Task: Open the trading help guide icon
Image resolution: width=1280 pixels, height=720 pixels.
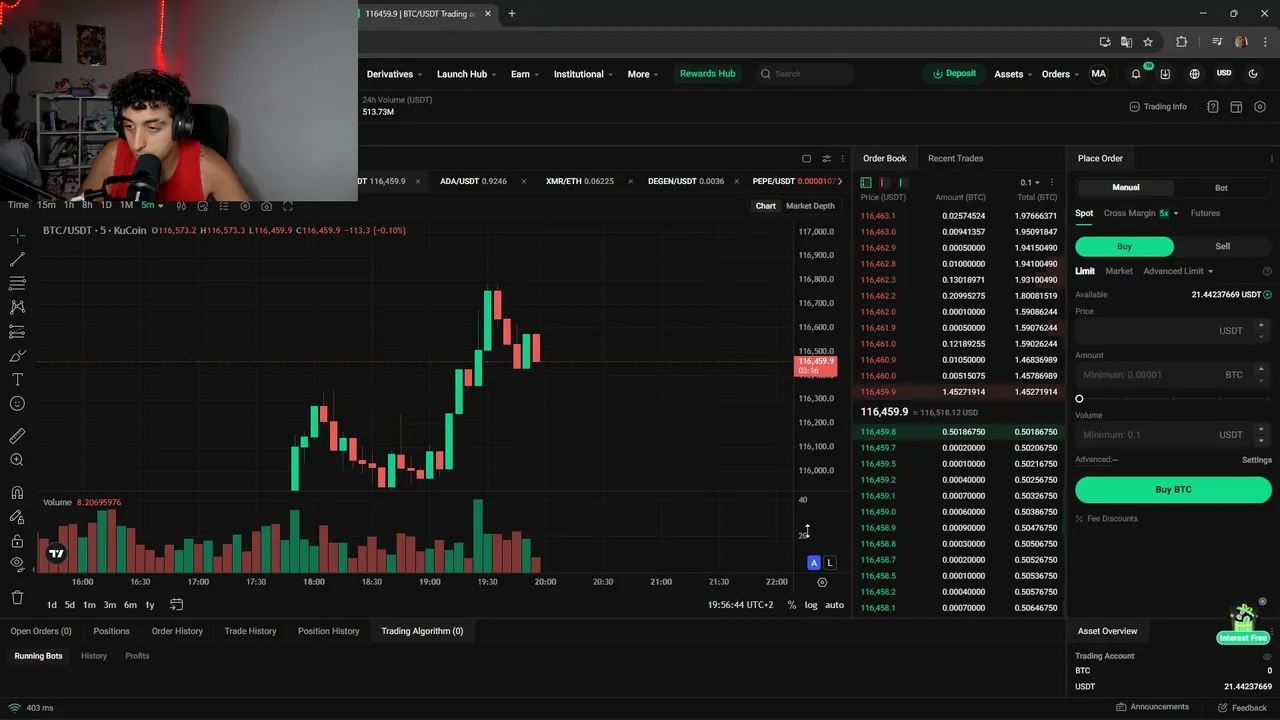Action: point(1213,107)
